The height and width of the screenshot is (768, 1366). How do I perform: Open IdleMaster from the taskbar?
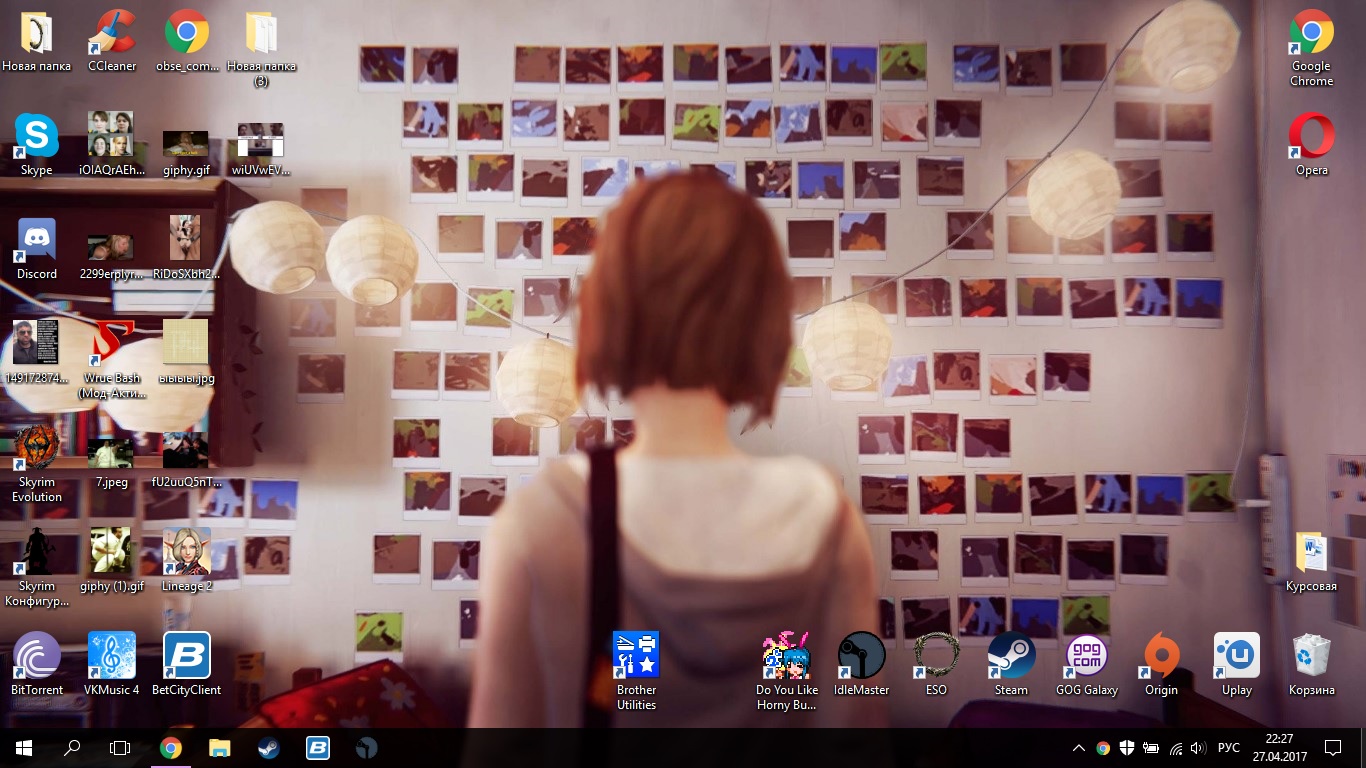coord(367,748)
